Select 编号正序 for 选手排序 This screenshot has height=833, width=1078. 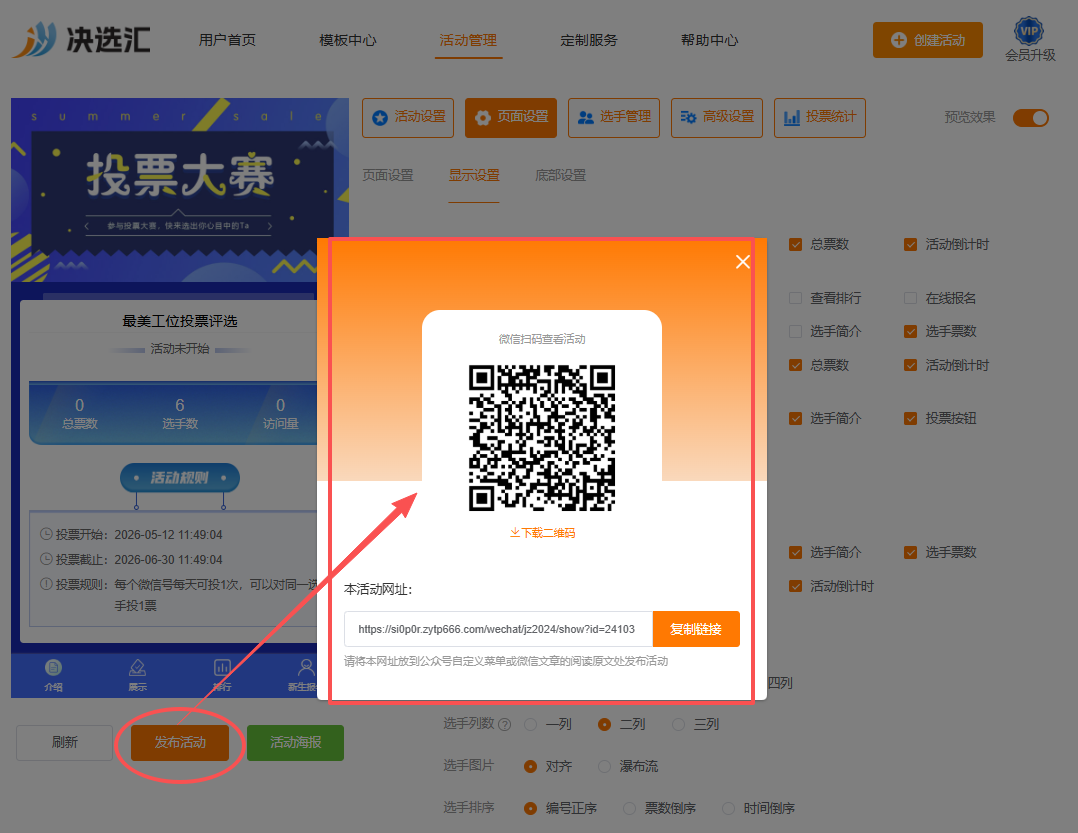(x=530, y=808)
